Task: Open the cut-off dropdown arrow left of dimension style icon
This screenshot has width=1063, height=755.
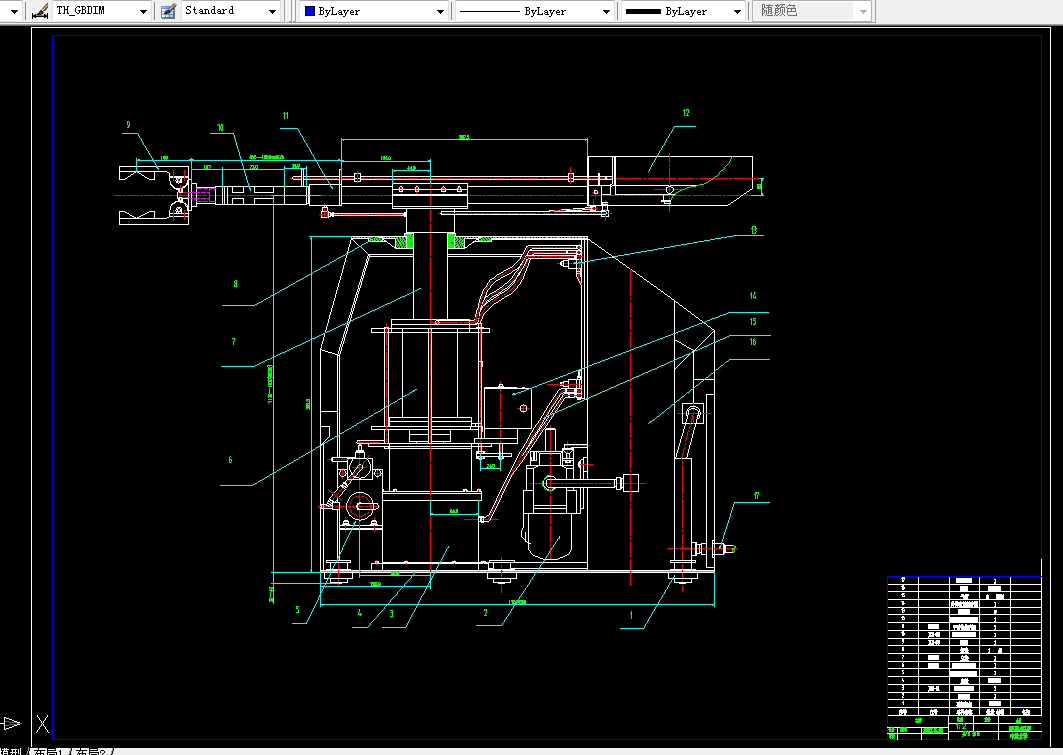Action: point(14,12)
